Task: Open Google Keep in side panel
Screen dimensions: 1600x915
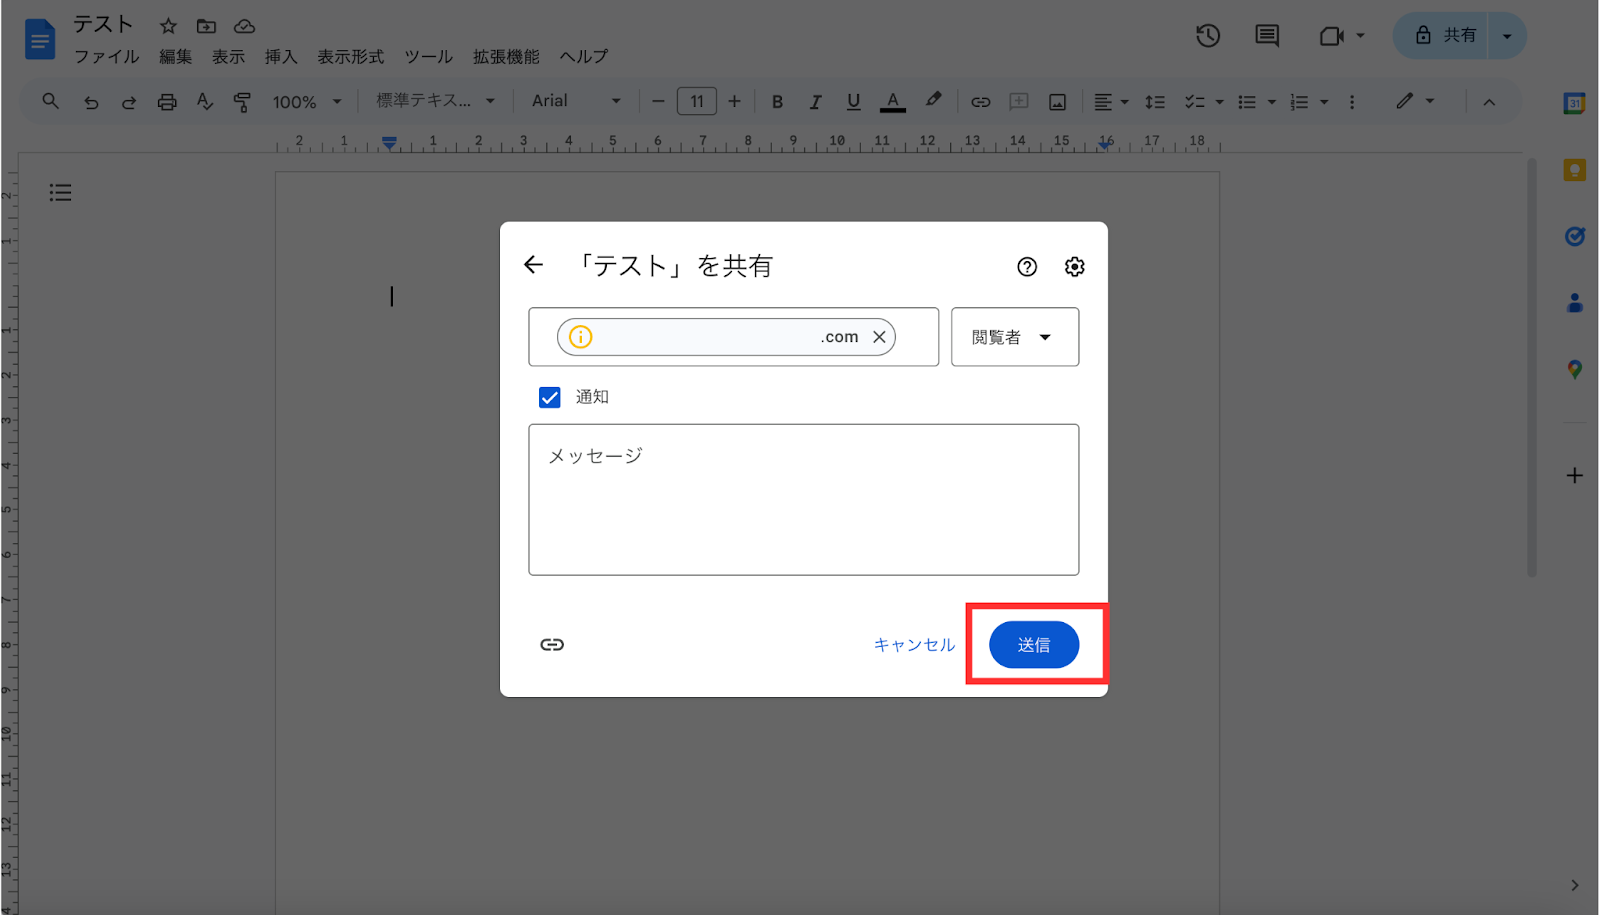Action: [x=1574, y=170]
